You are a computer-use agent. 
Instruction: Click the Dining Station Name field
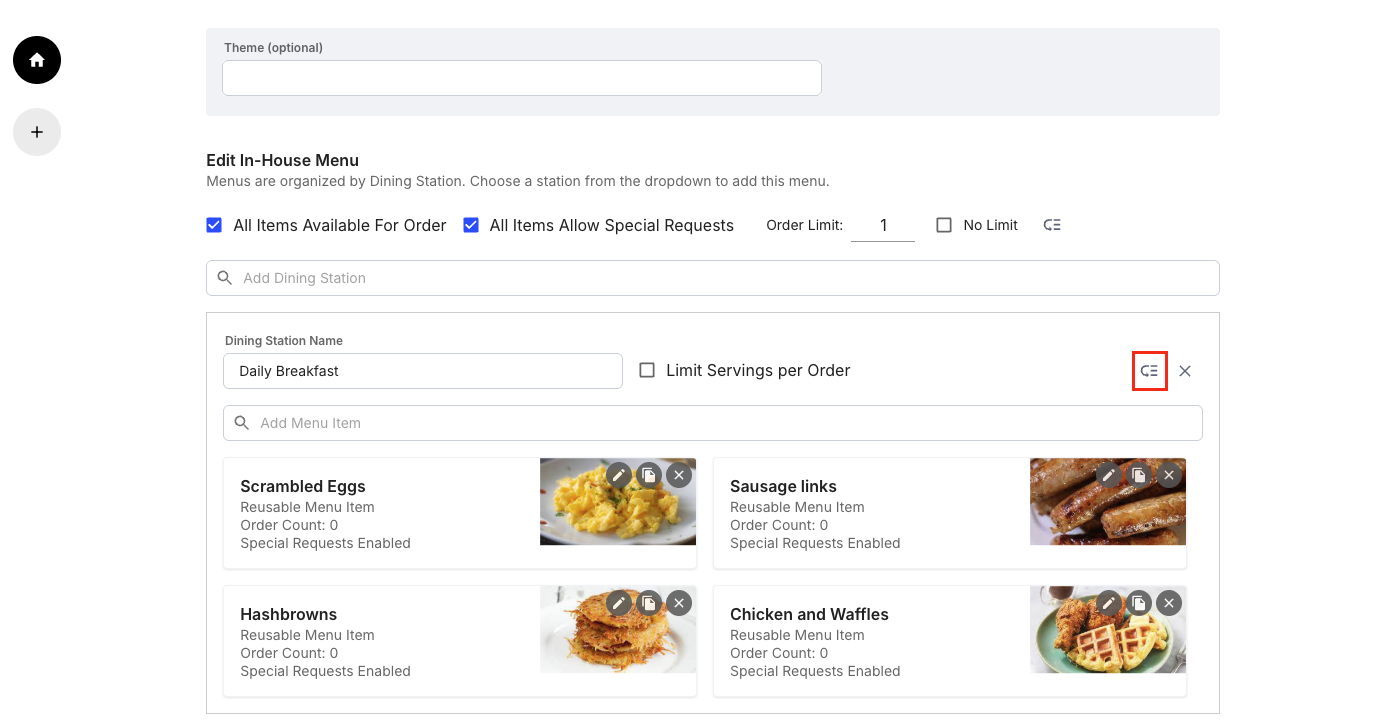pyautogui.click(x=423, y=371)
